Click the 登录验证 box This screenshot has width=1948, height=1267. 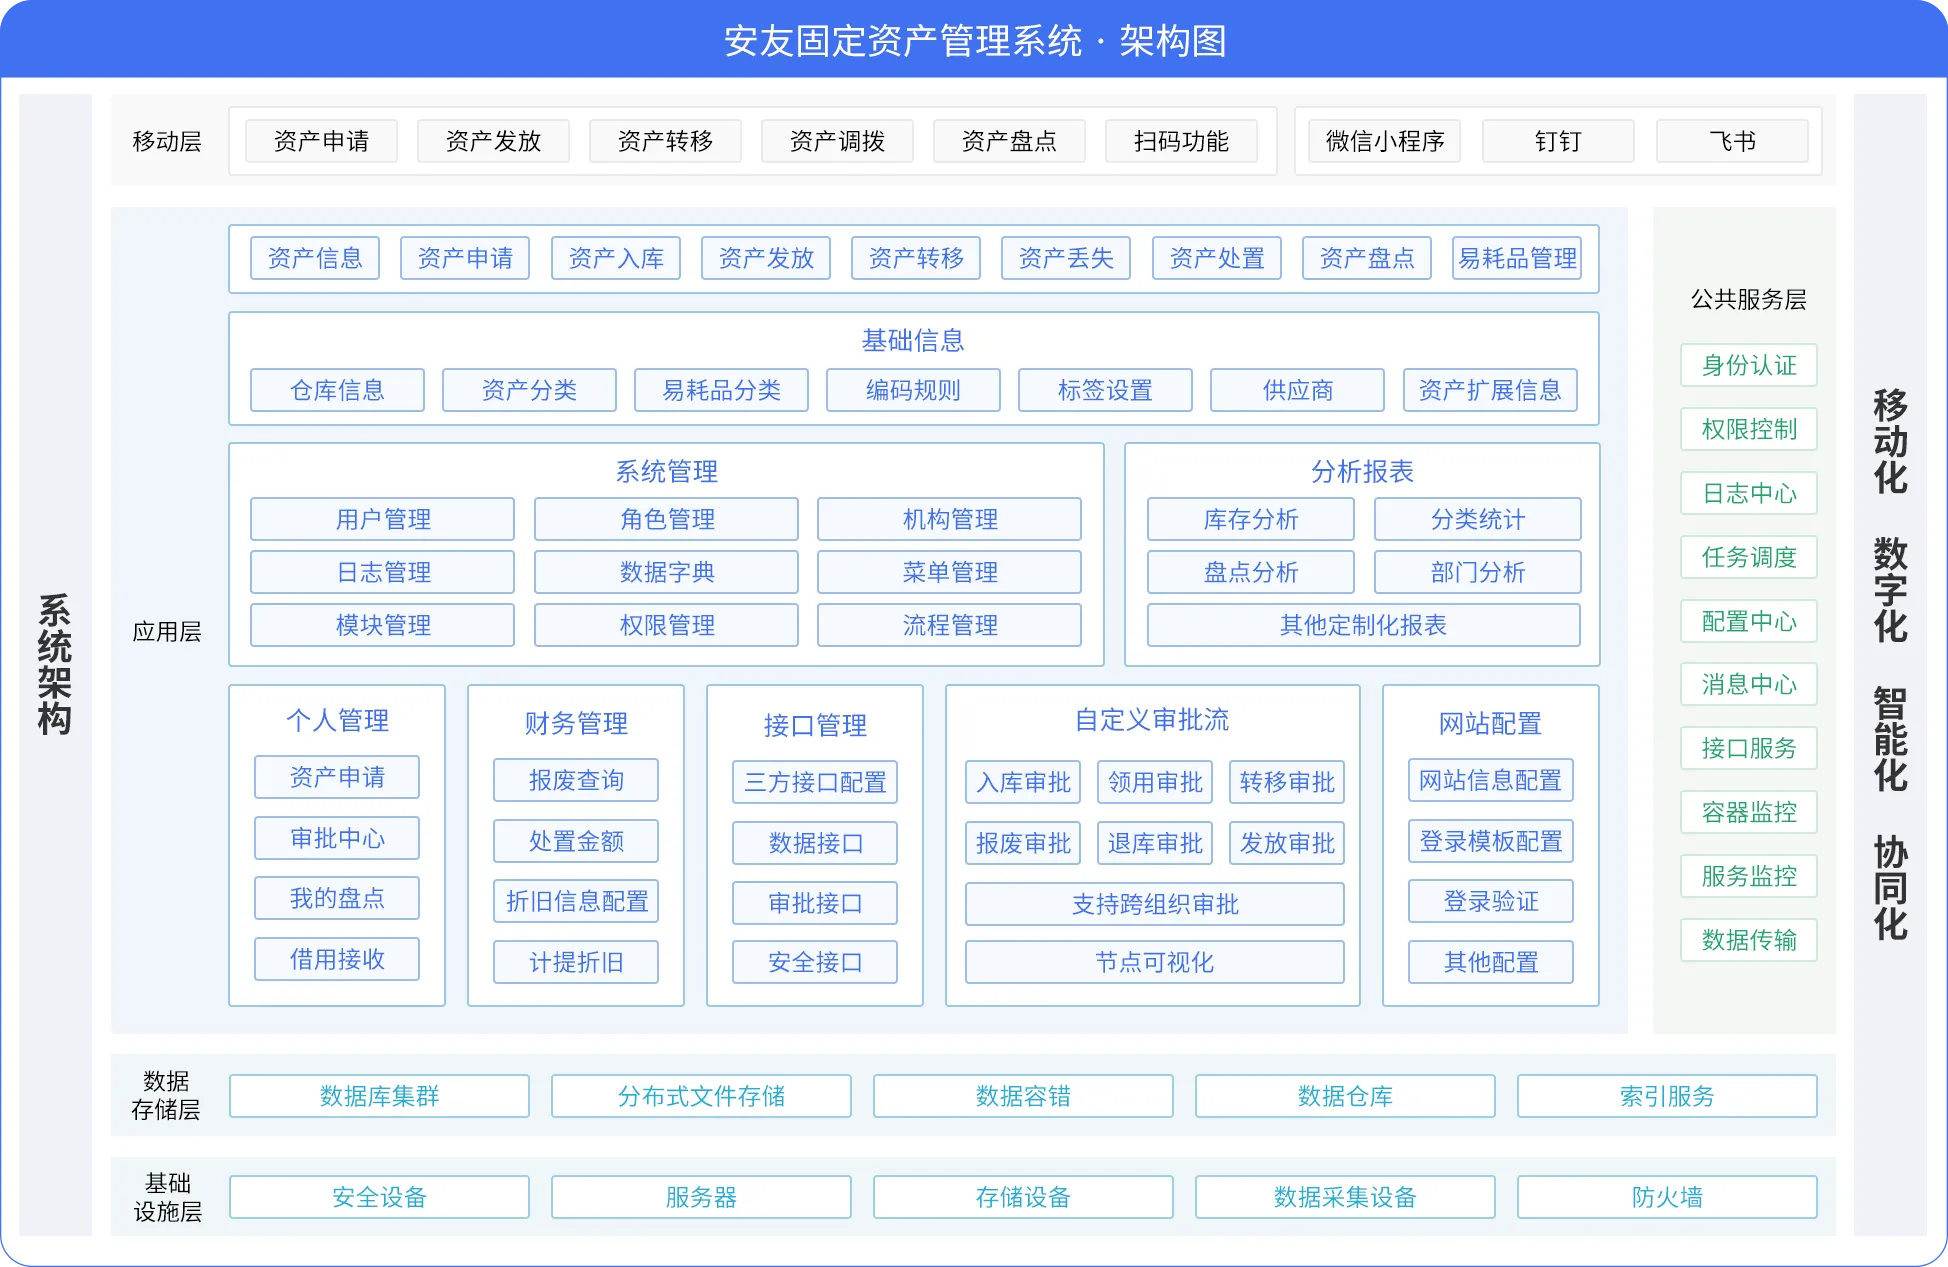[x=1491, y=901]
